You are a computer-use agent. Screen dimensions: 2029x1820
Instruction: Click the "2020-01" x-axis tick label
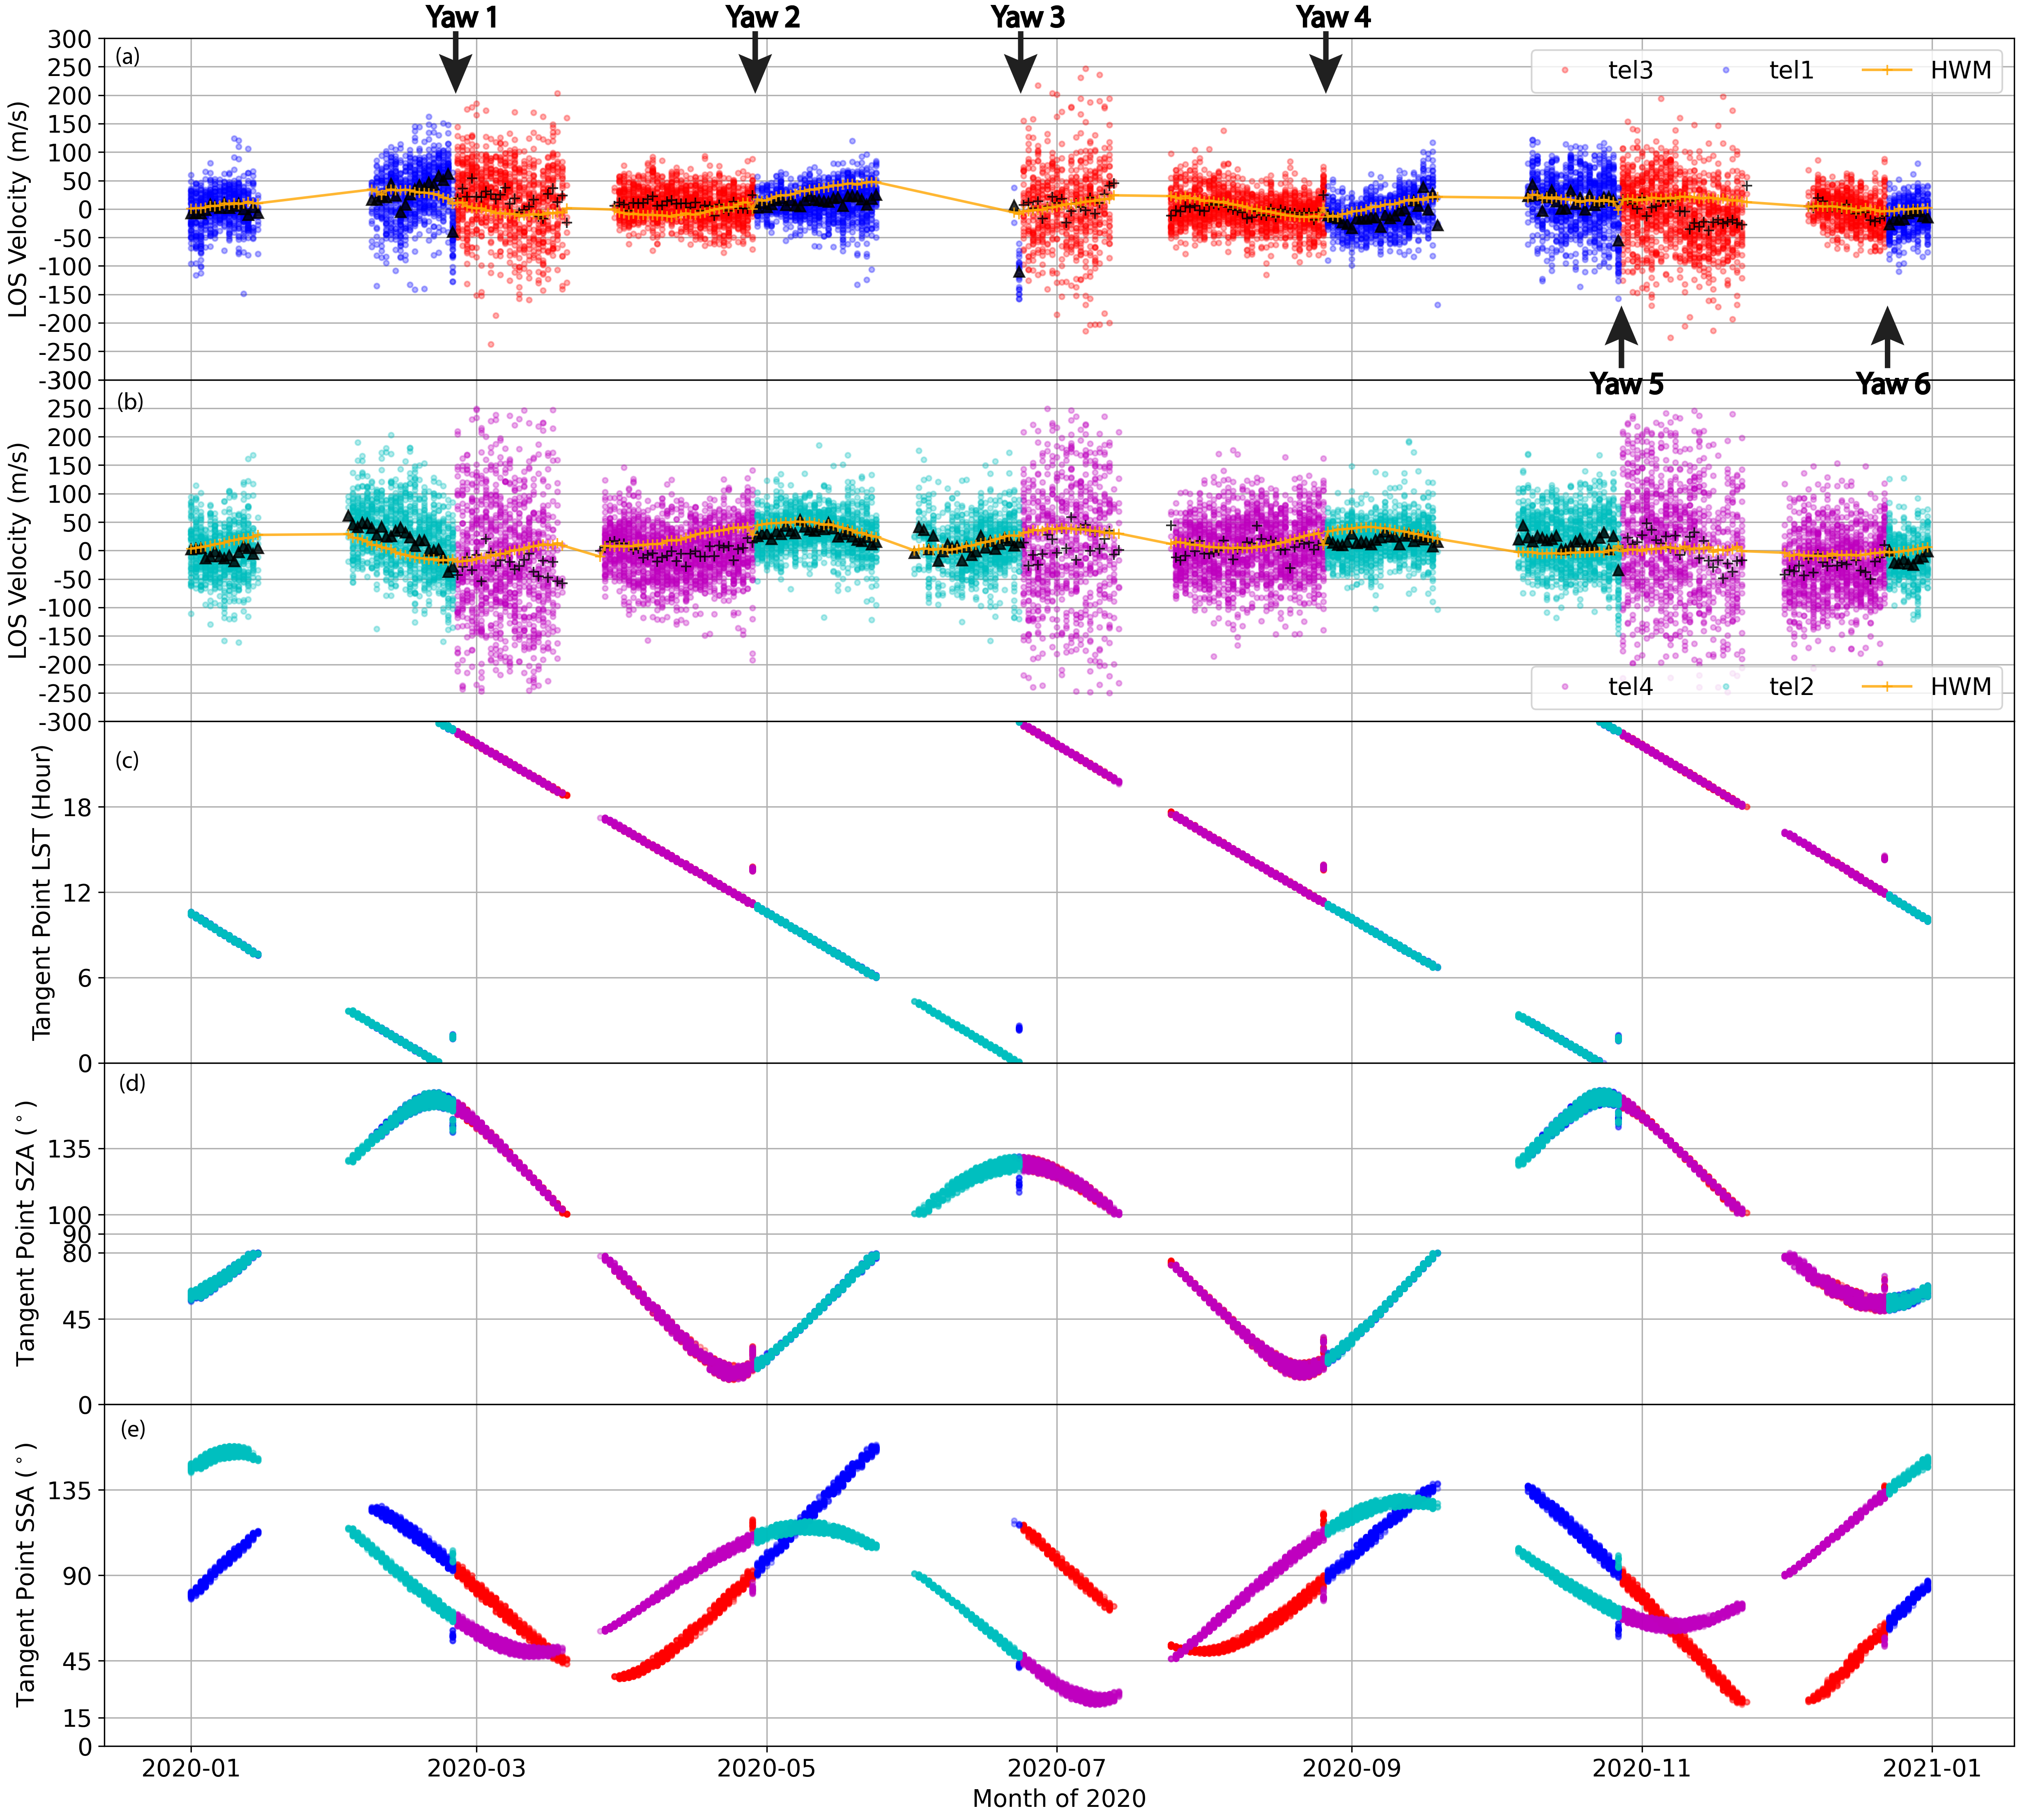(x=191, y=1768)
